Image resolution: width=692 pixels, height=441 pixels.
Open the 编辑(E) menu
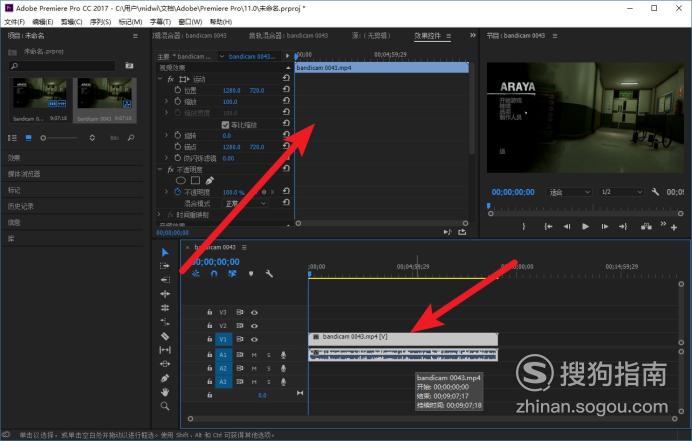tap(43, 22)
